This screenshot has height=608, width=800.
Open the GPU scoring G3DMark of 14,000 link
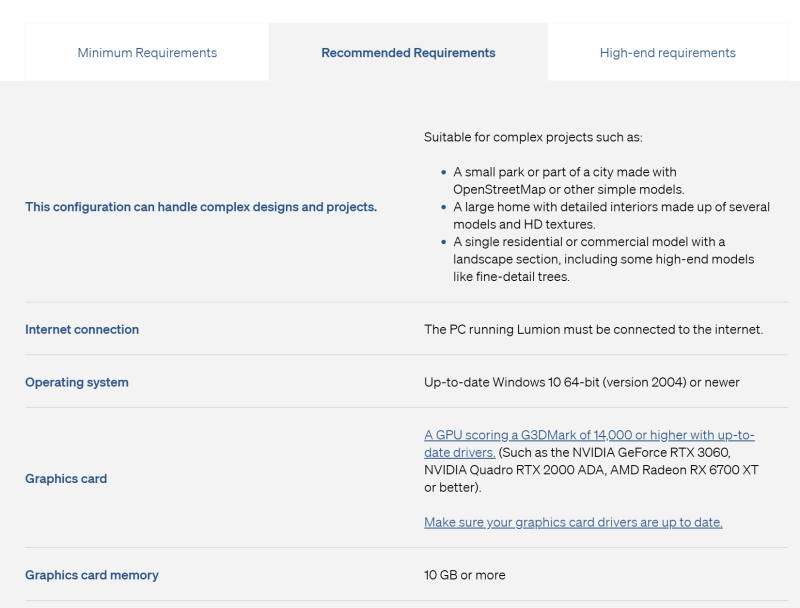click(x=588, y=435)
